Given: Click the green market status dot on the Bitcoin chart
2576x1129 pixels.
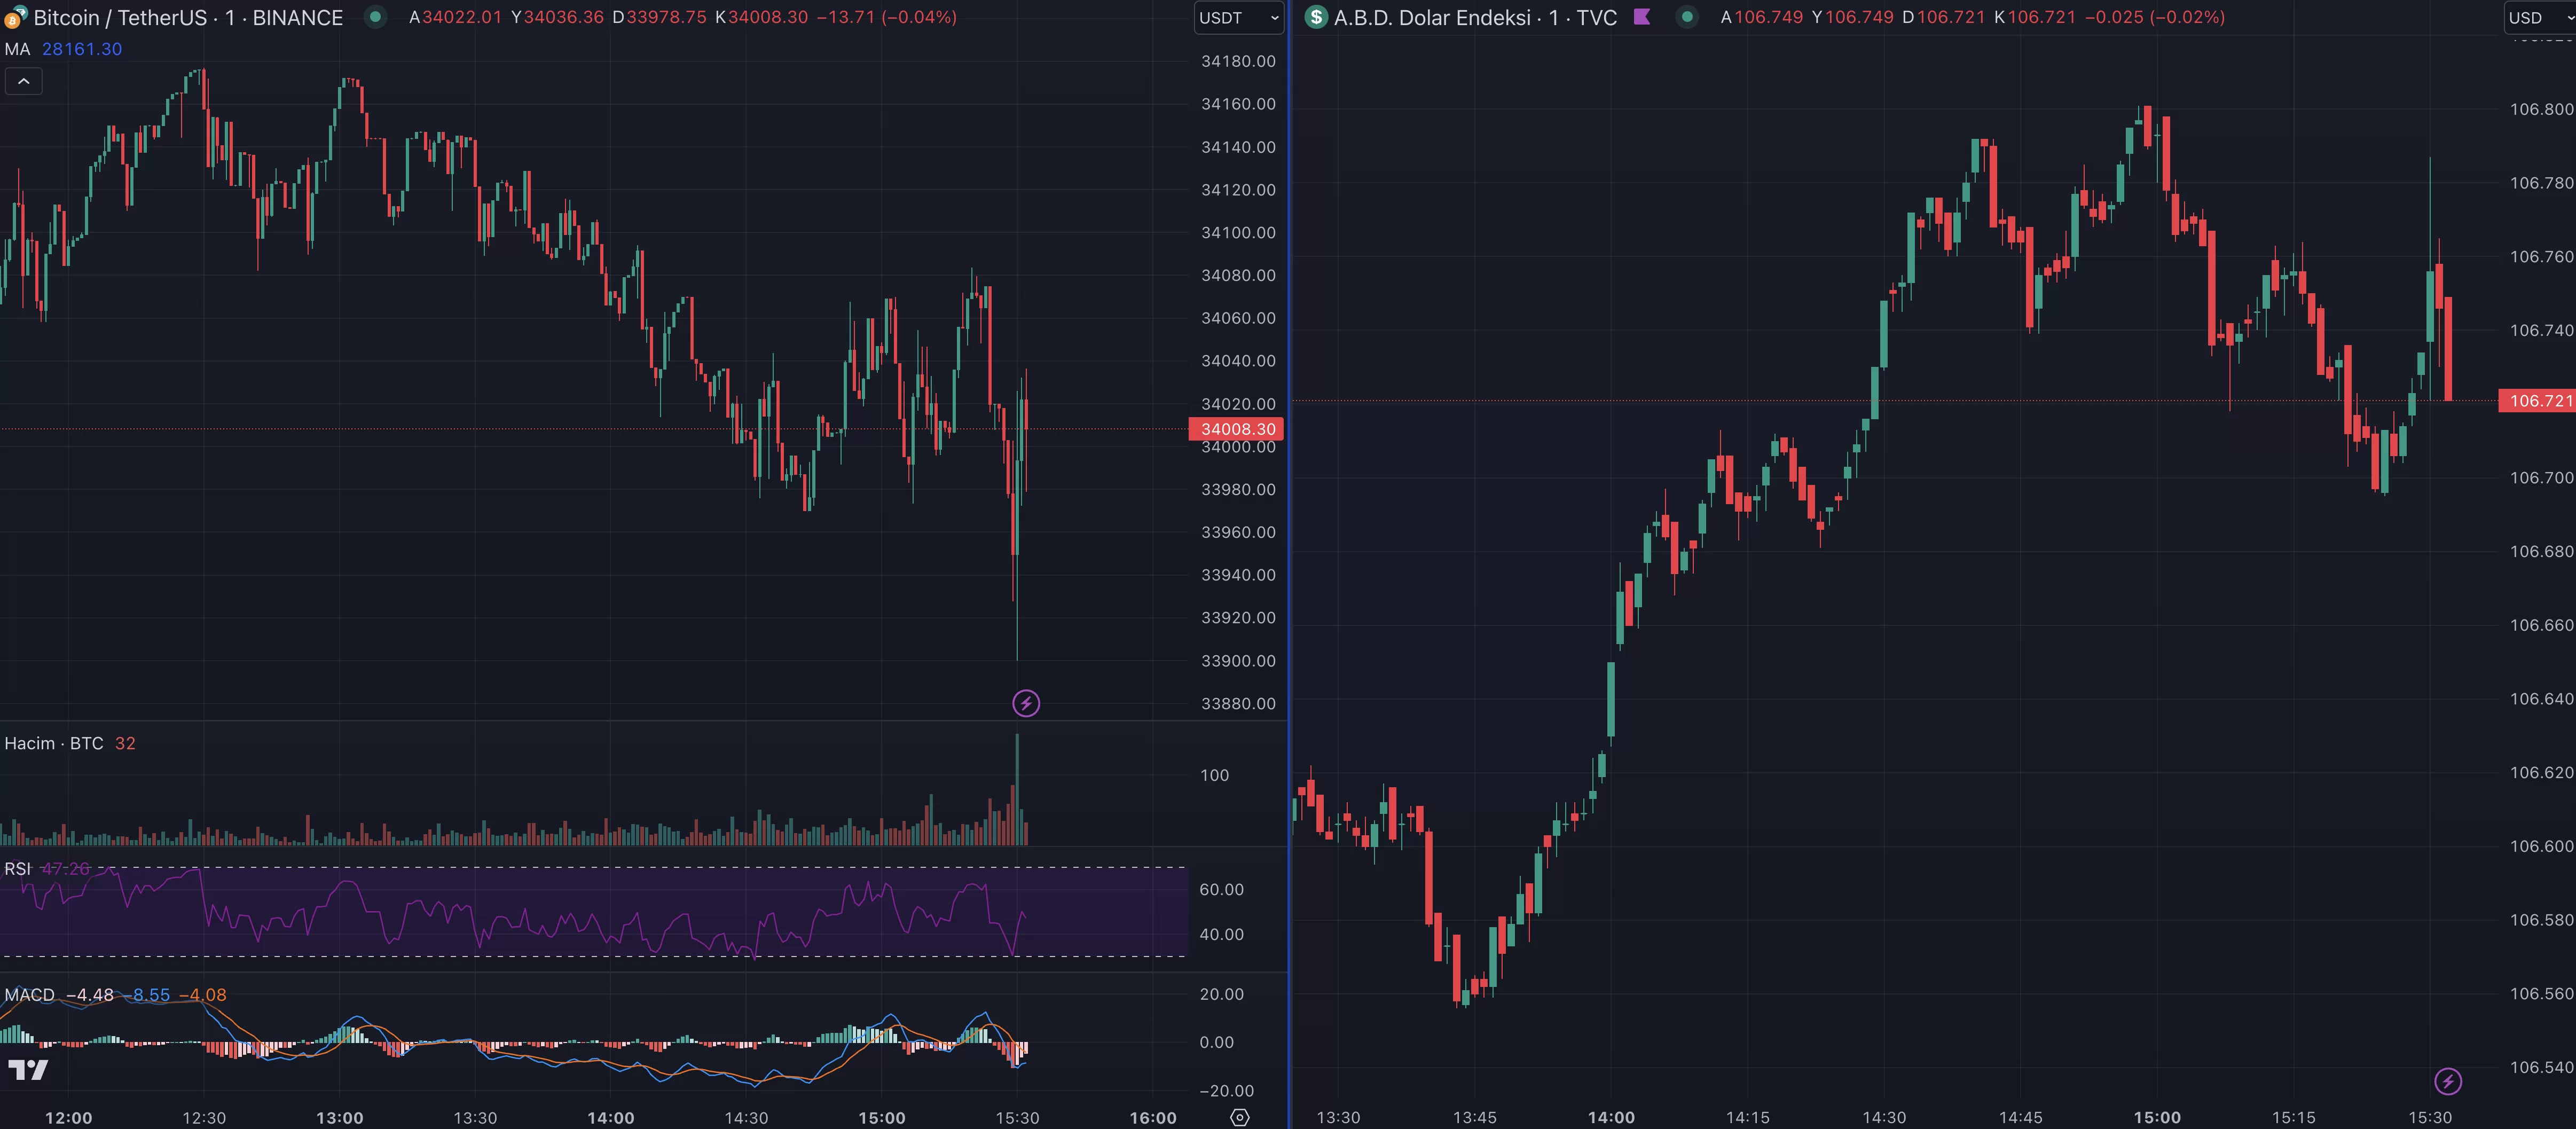Looking at the screenshot, I should pyautogui.click(x=375, y=17).
